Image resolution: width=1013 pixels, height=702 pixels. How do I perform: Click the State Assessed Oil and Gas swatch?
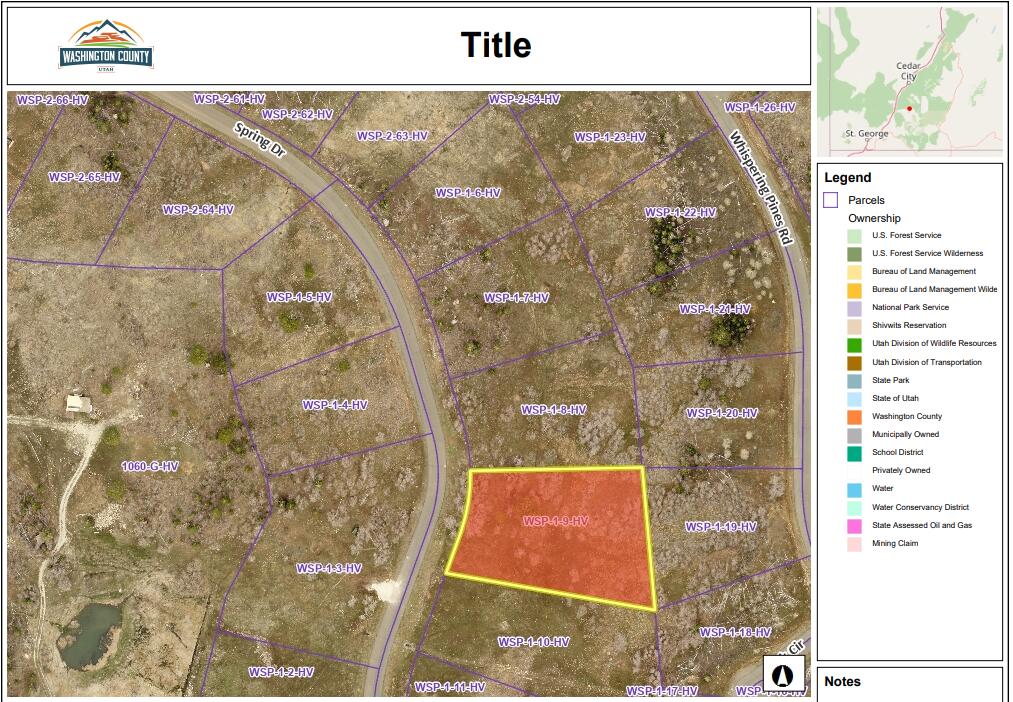pos(854,526)
